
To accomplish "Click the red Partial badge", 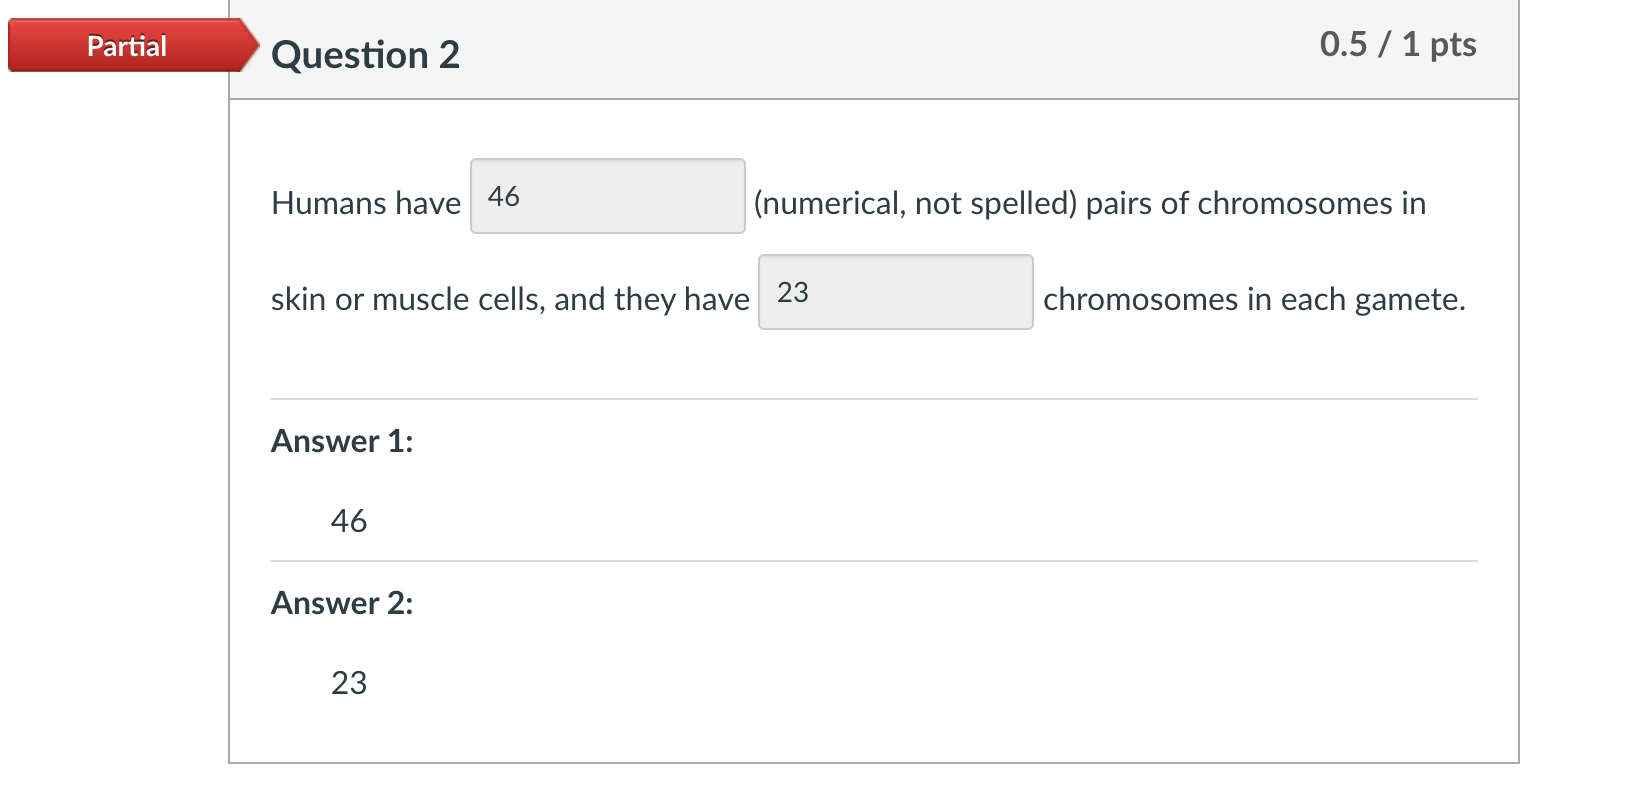I will point(128,46).
